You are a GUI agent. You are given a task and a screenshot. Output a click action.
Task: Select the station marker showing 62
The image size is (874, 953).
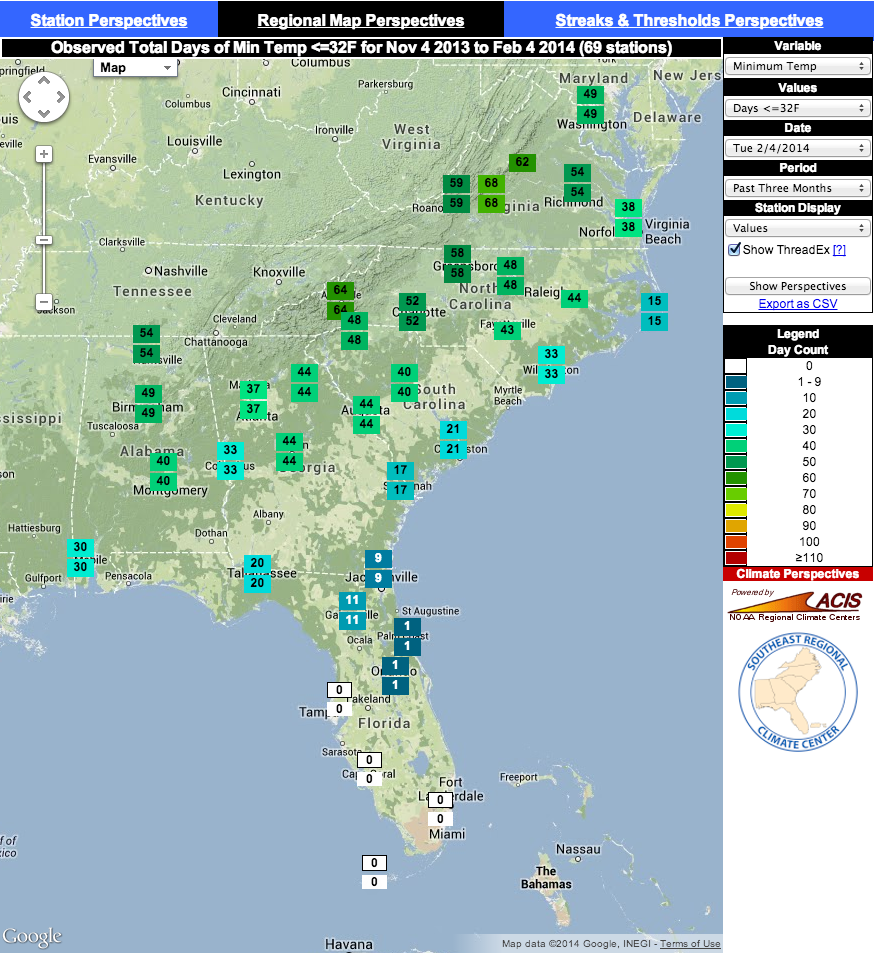click(x=522, y=162)
